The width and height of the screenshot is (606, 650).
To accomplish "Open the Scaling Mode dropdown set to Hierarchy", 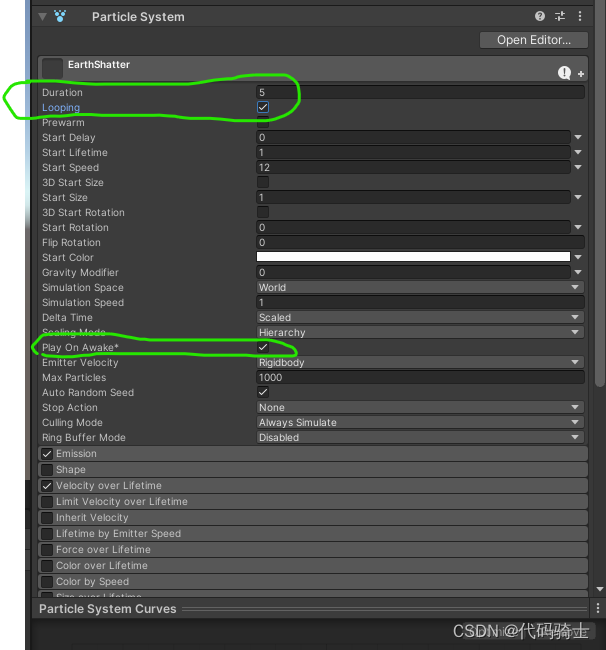I will 420,332.
